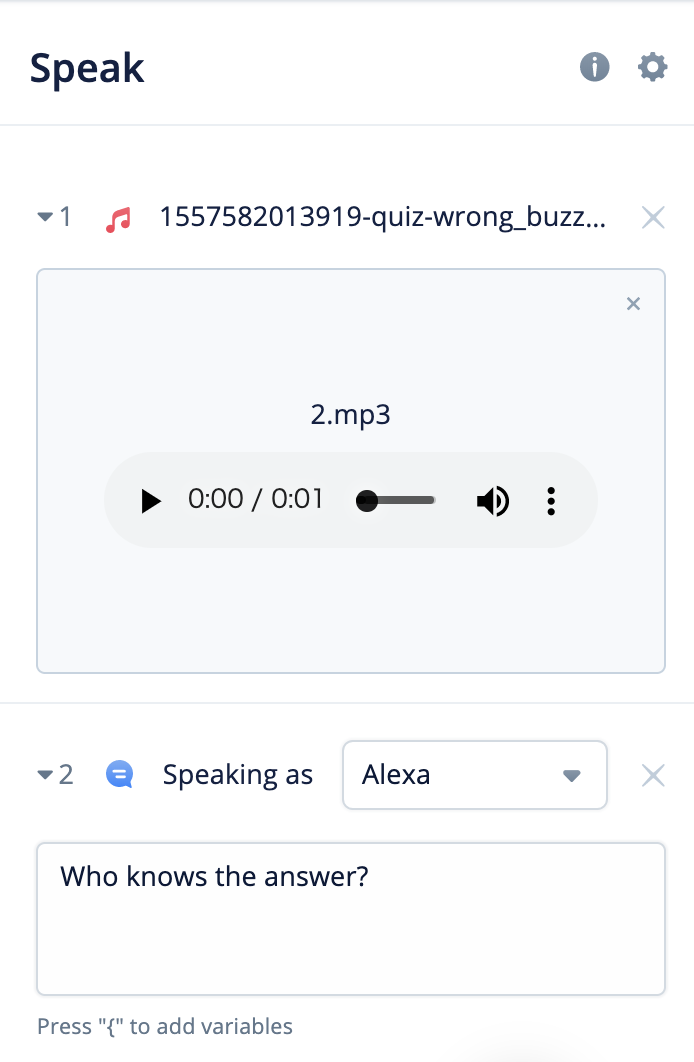Screen dimensions: 694x1062
Task: Delete the Speaking as step
Action: click(x=653, y=774)
